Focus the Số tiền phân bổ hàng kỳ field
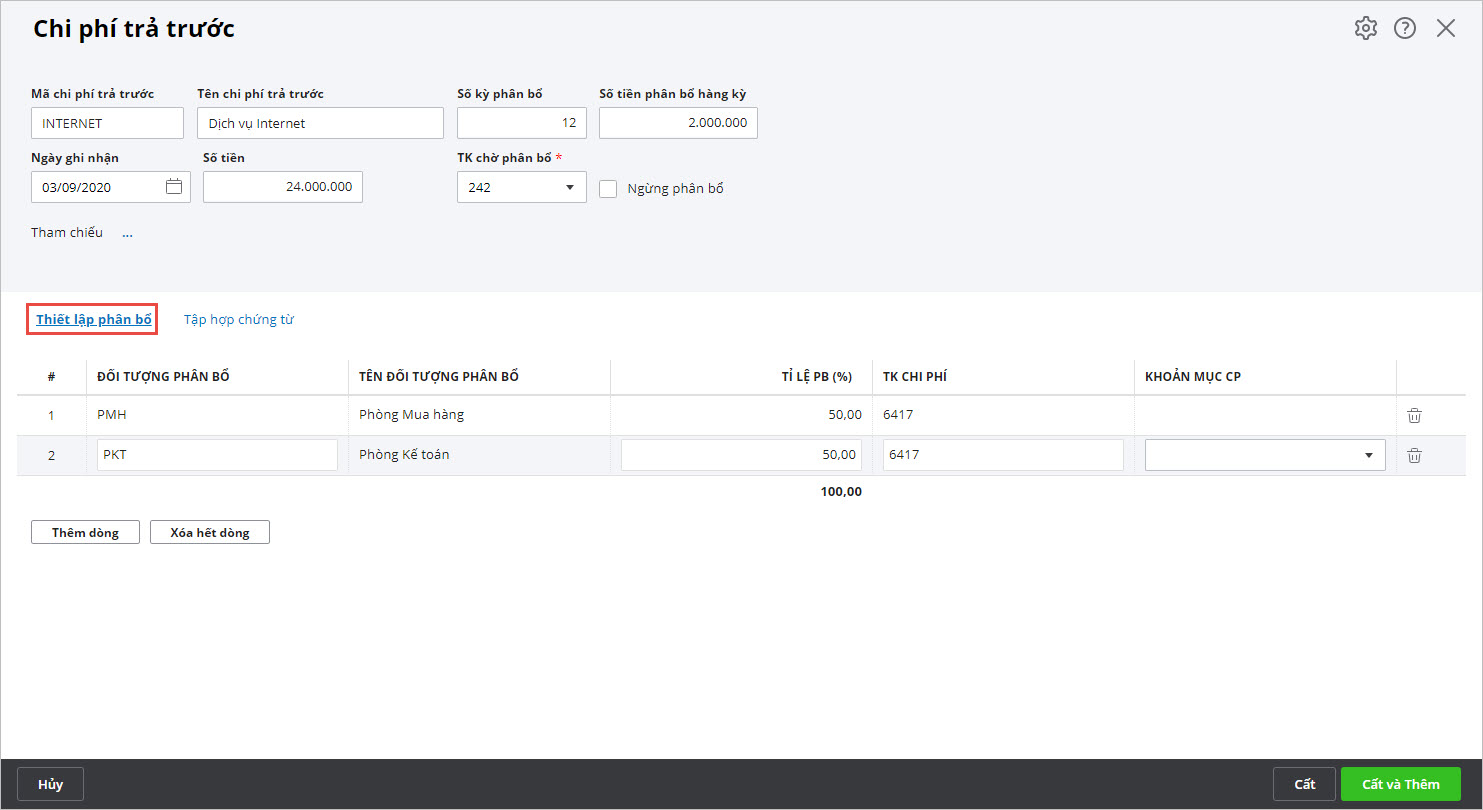The width and height of the screenshot is (1483, 810). [678, 123]
